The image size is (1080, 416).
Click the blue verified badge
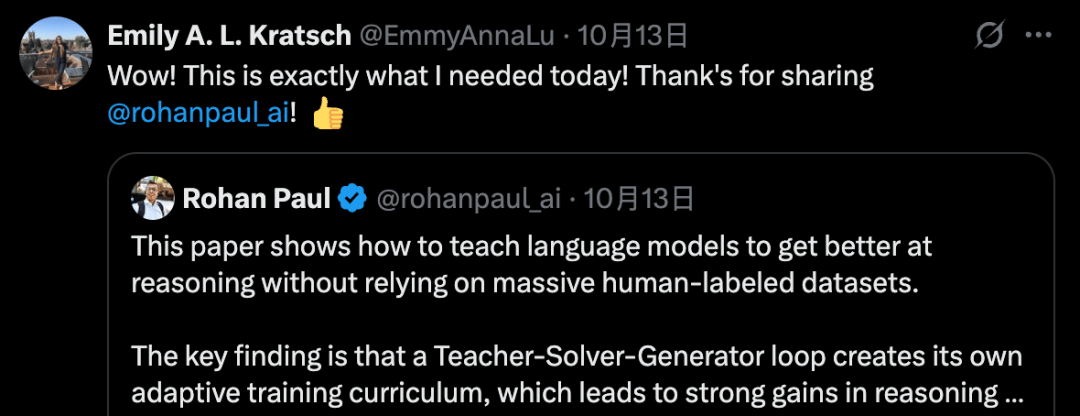(351, 199)
